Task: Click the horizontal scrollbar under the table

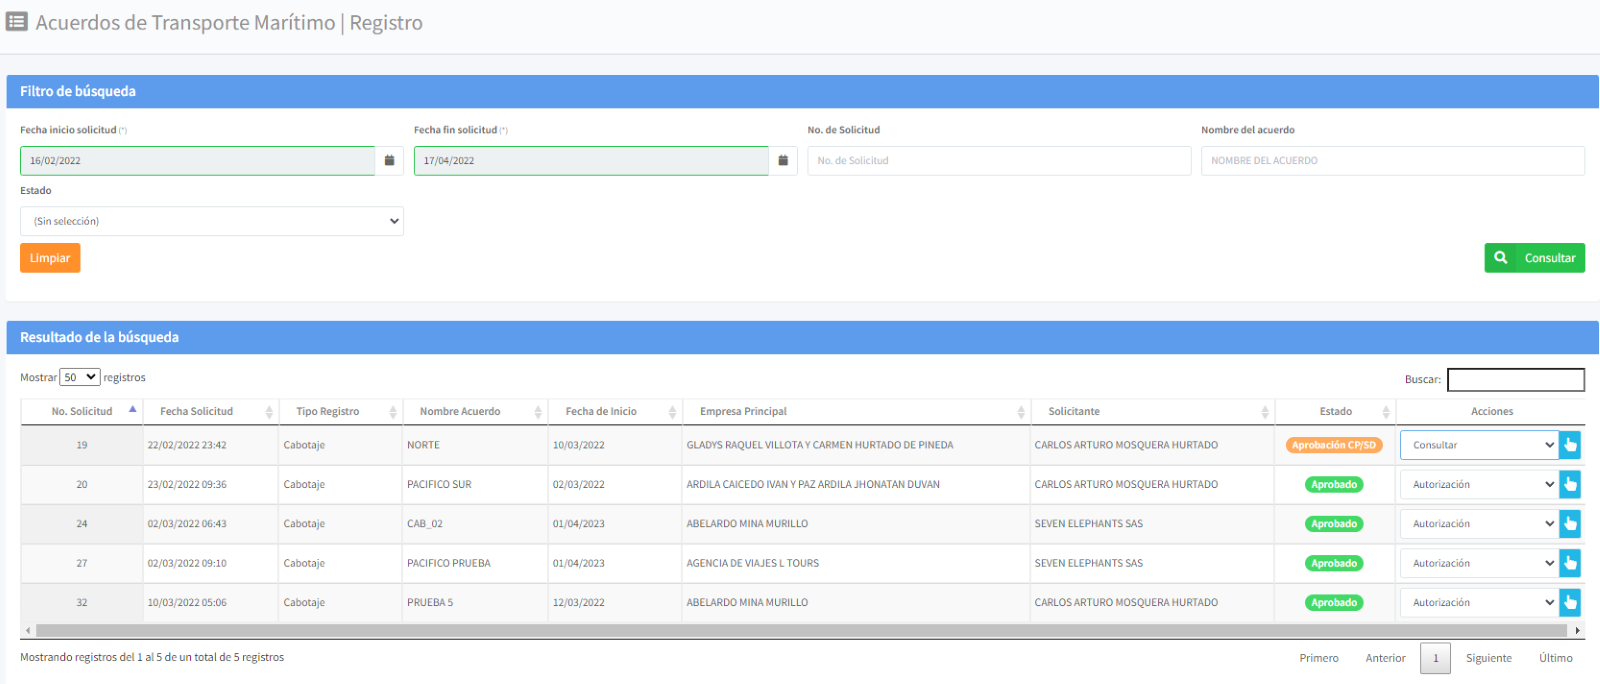Action: (800, 631)
